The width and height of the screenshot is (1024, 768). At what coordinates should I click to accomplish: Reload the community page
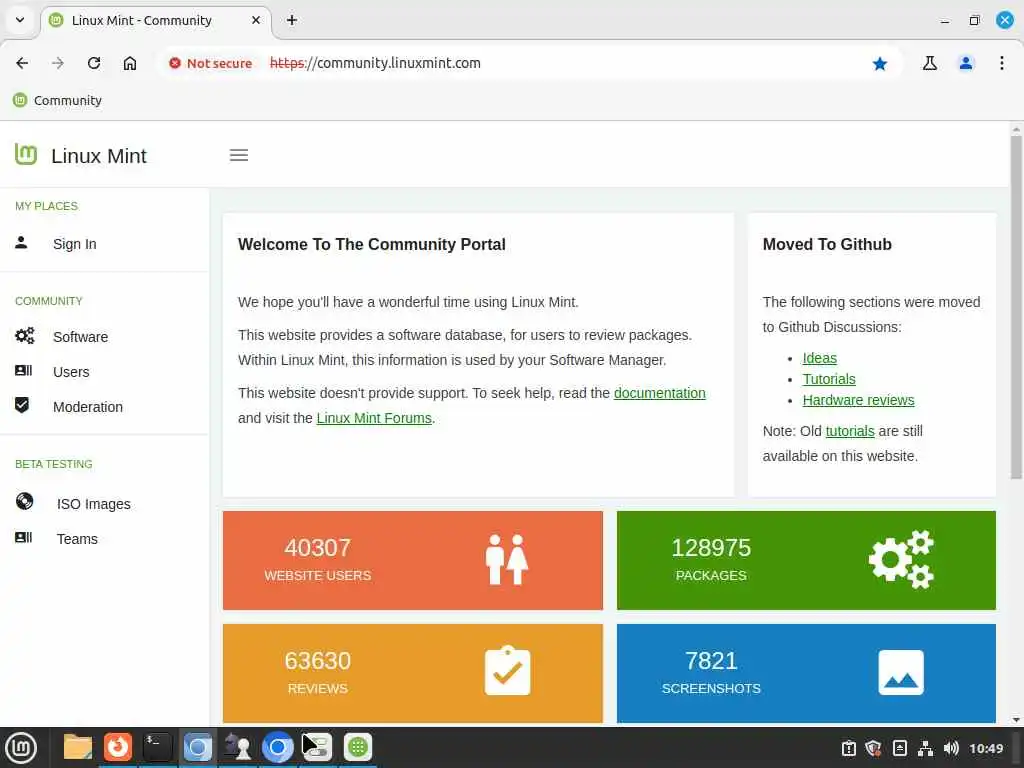point(94,63)
